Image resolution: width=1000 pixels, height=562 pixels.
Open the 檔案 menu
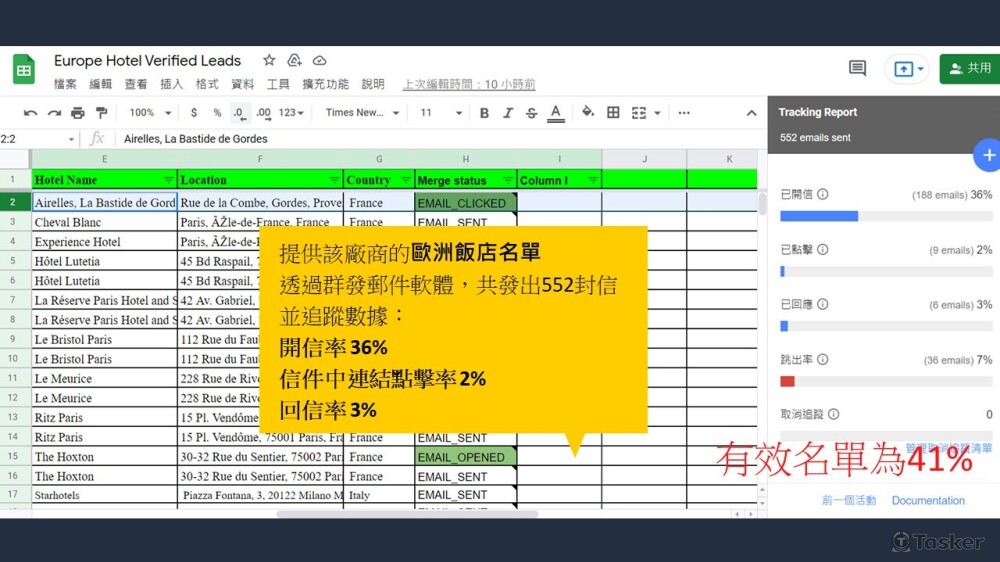[x=65, y=84]
